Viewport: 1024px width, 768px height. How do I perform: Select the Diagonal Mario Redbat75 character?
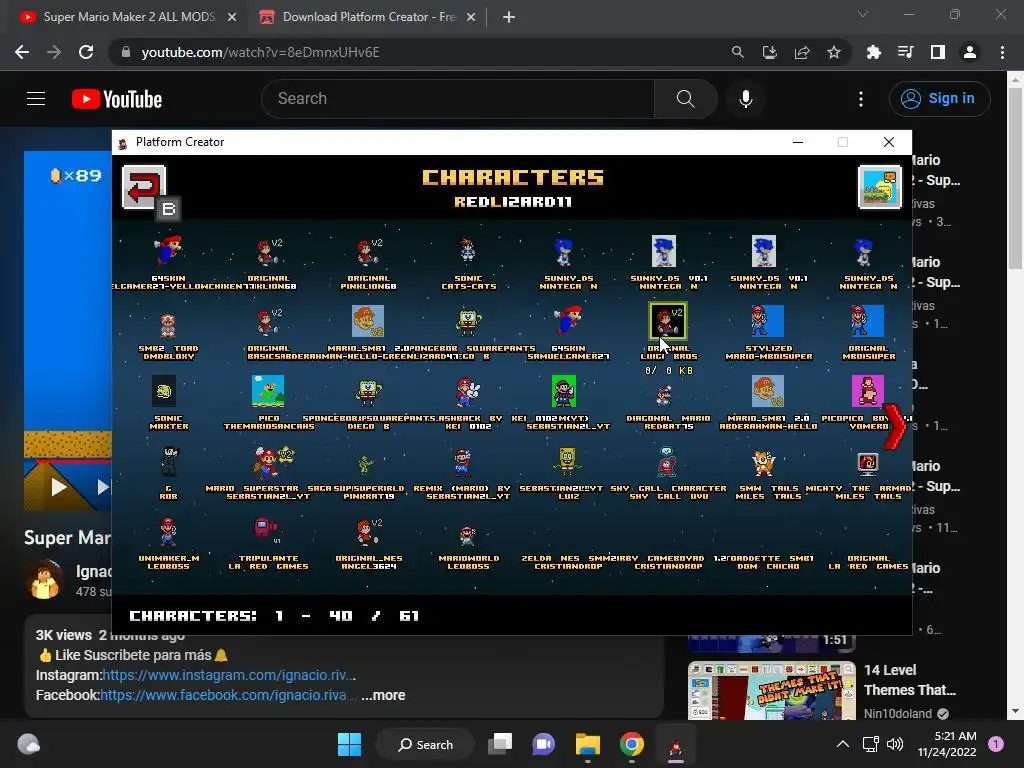click(665, 394)
